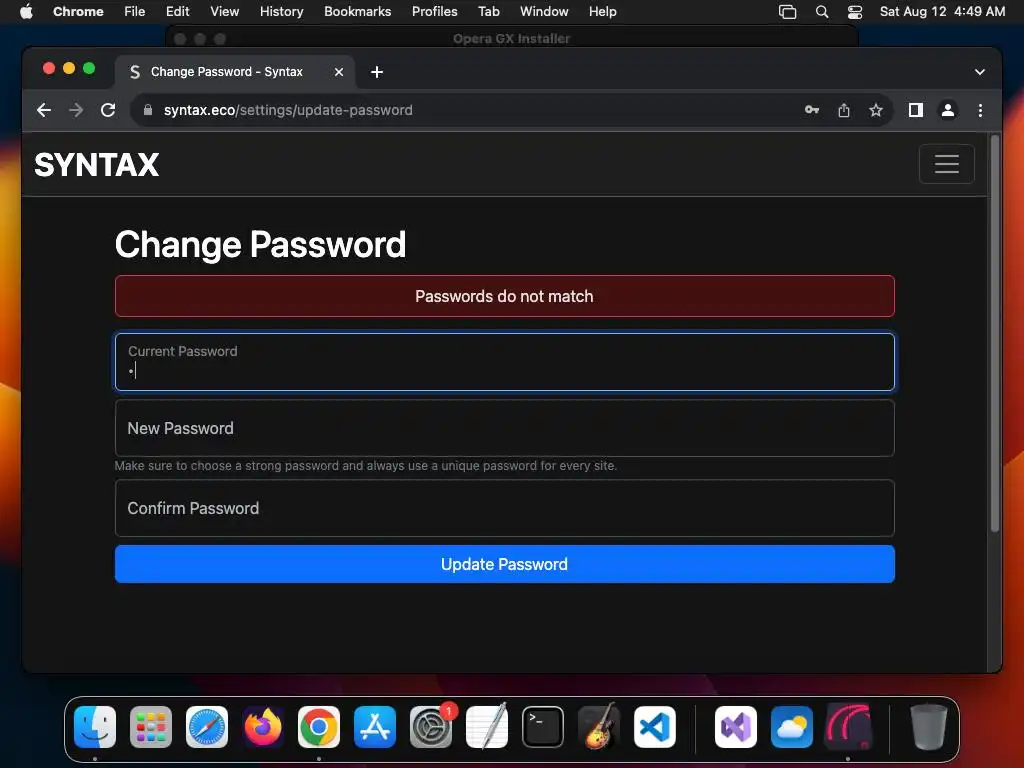Screen dimensions: 1024x768
Task: Open Chrome's three-dot menu
Action: coord(980,110)
